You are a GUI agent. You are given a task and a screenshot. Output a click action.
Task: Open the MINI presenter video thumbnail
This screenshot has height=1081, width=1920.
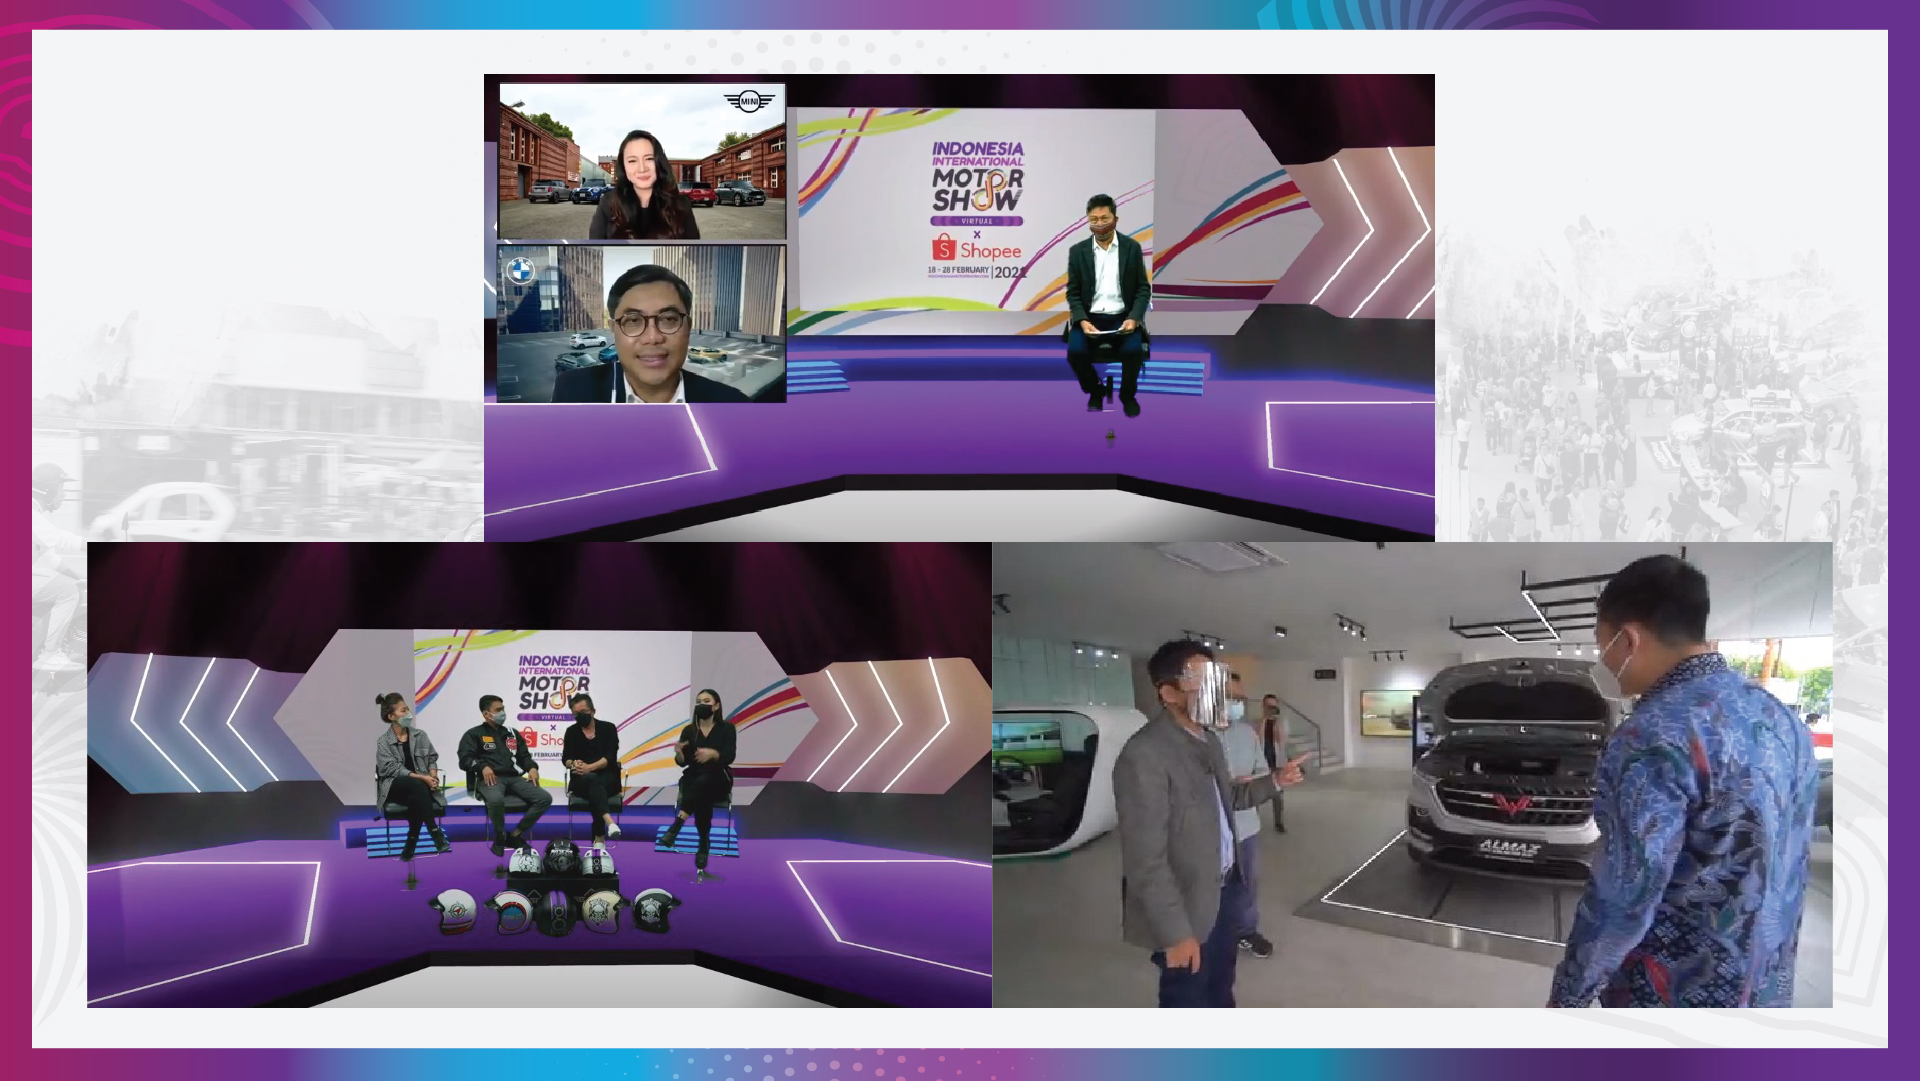(x=642, y=161)
